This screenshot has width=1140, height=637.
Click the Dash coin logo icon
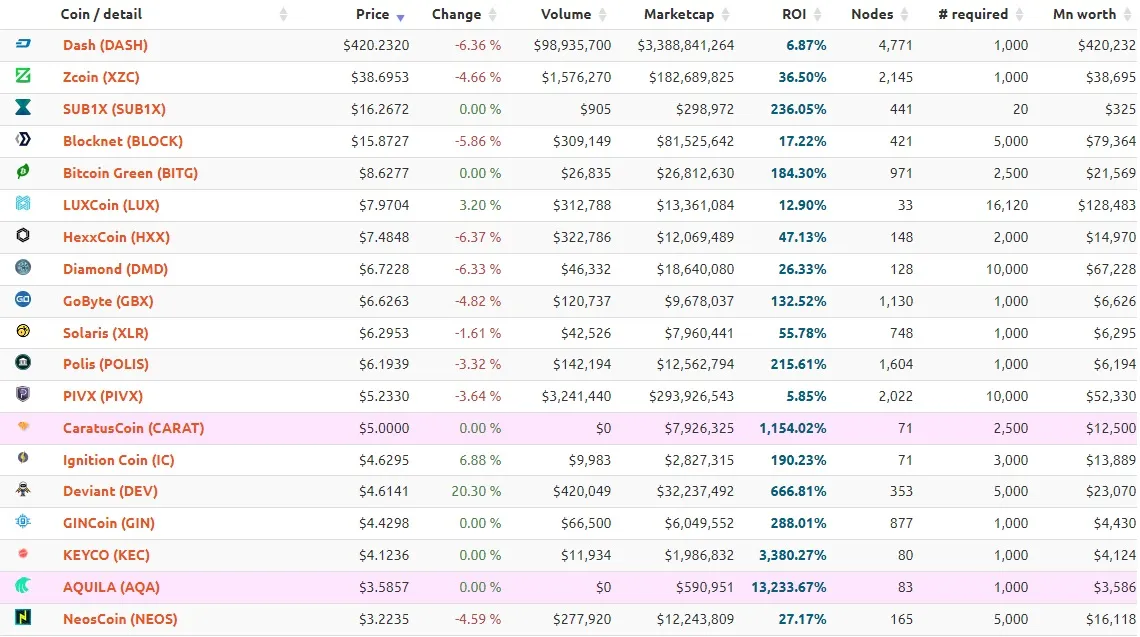[x=23, y=44]
